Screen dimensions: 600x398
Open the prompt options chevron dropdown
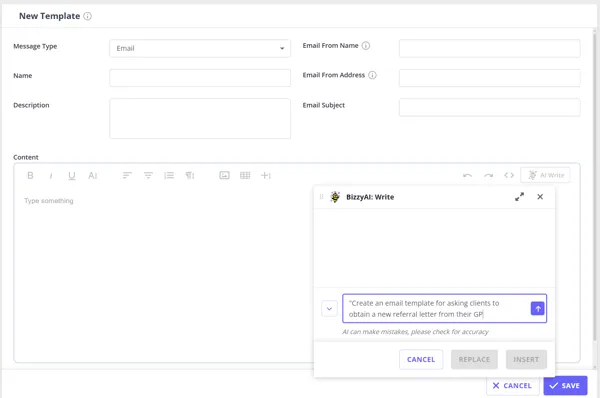pyautogui.click(x=329, y=308)
